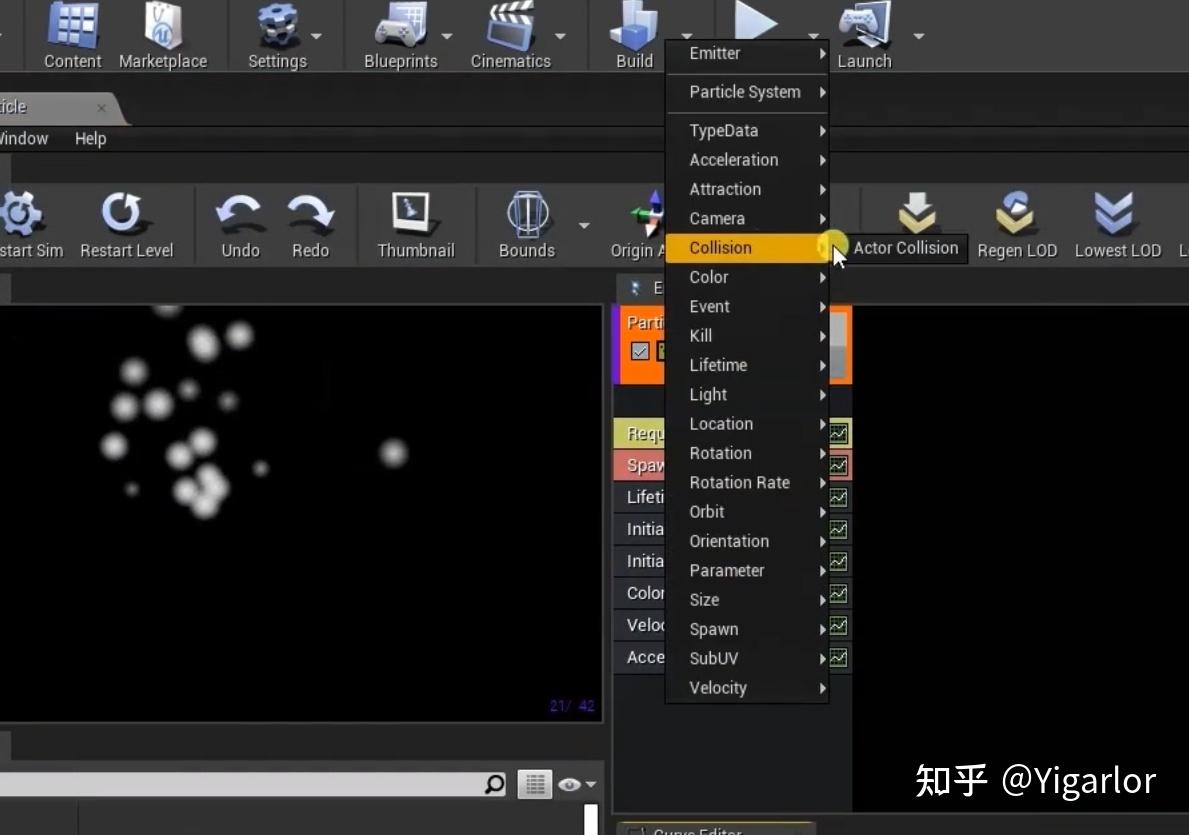
Task: Expand Build options dropdown arrow
Action: [686, 35]
